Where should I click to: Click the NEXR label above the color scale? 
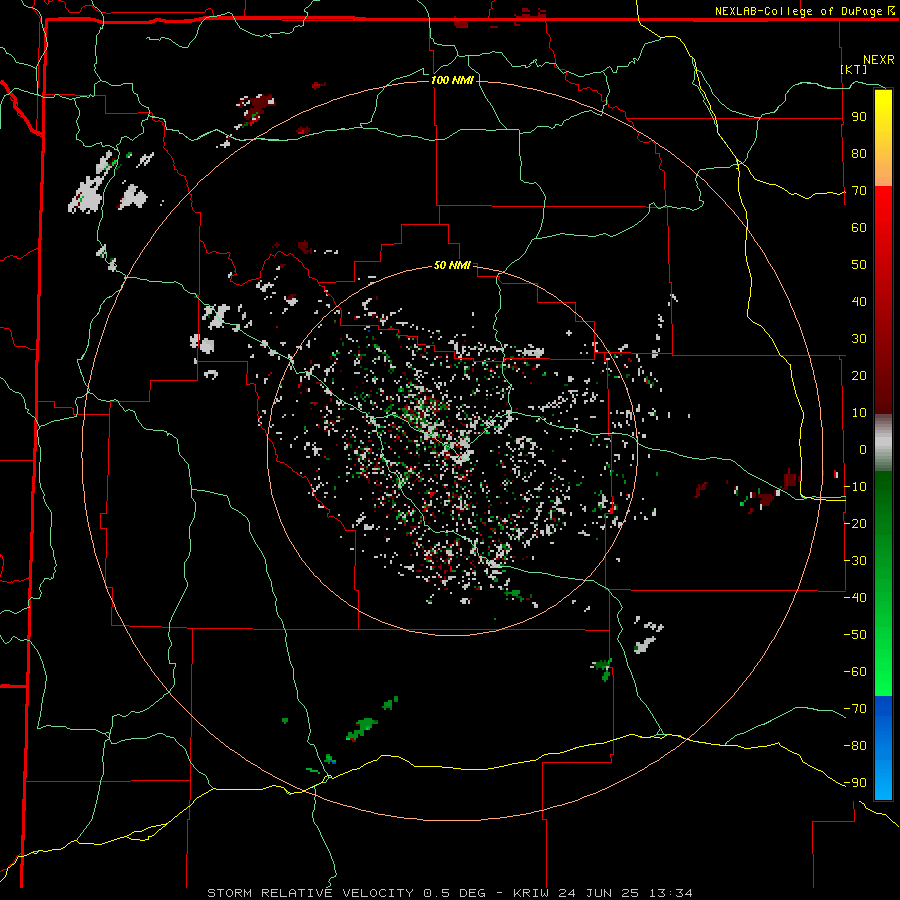[x=878, y=60]
